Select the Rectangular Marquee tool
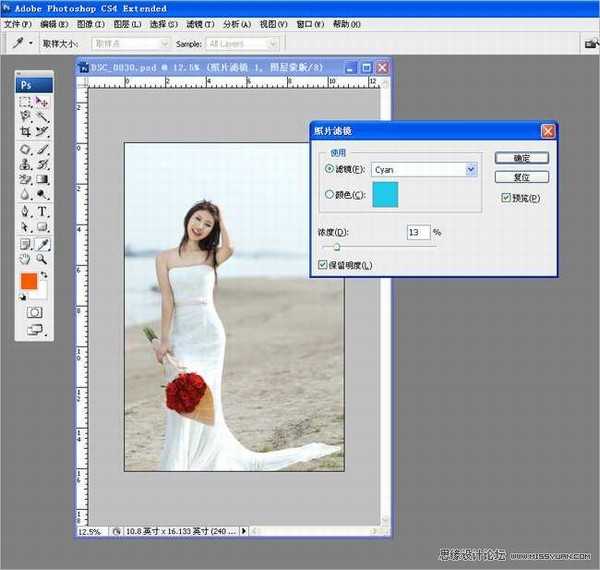The width and height of the screenshot is (600, 570). [26, 101]
